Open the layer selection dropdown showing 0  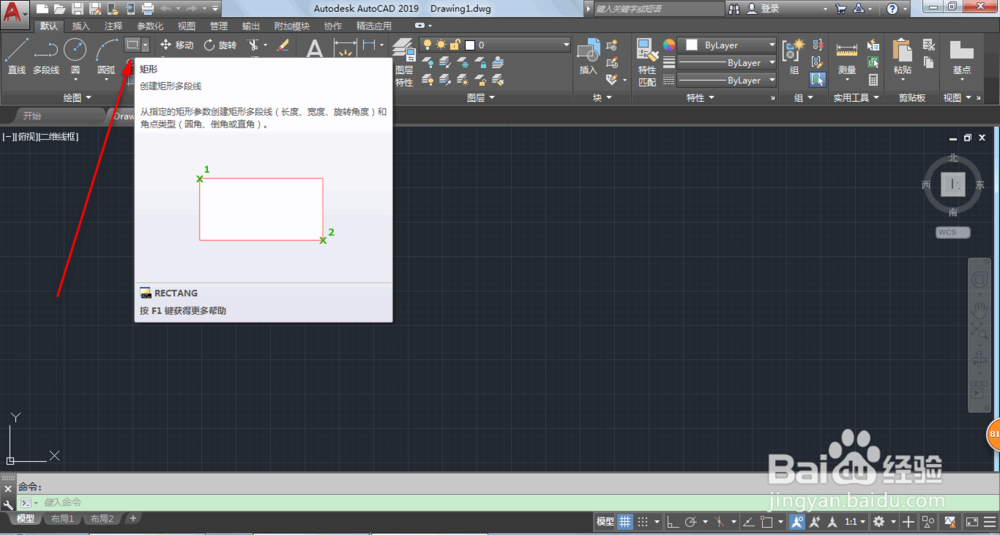coord(495,45)
